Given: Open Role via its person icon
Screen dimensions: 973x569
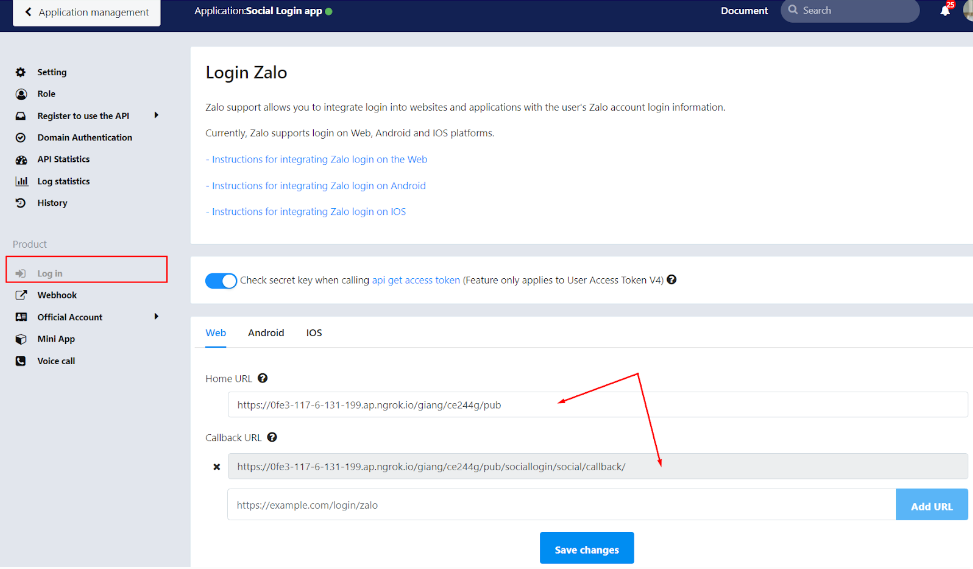Looking at the screenshot, I should click(x=21, y=94).
